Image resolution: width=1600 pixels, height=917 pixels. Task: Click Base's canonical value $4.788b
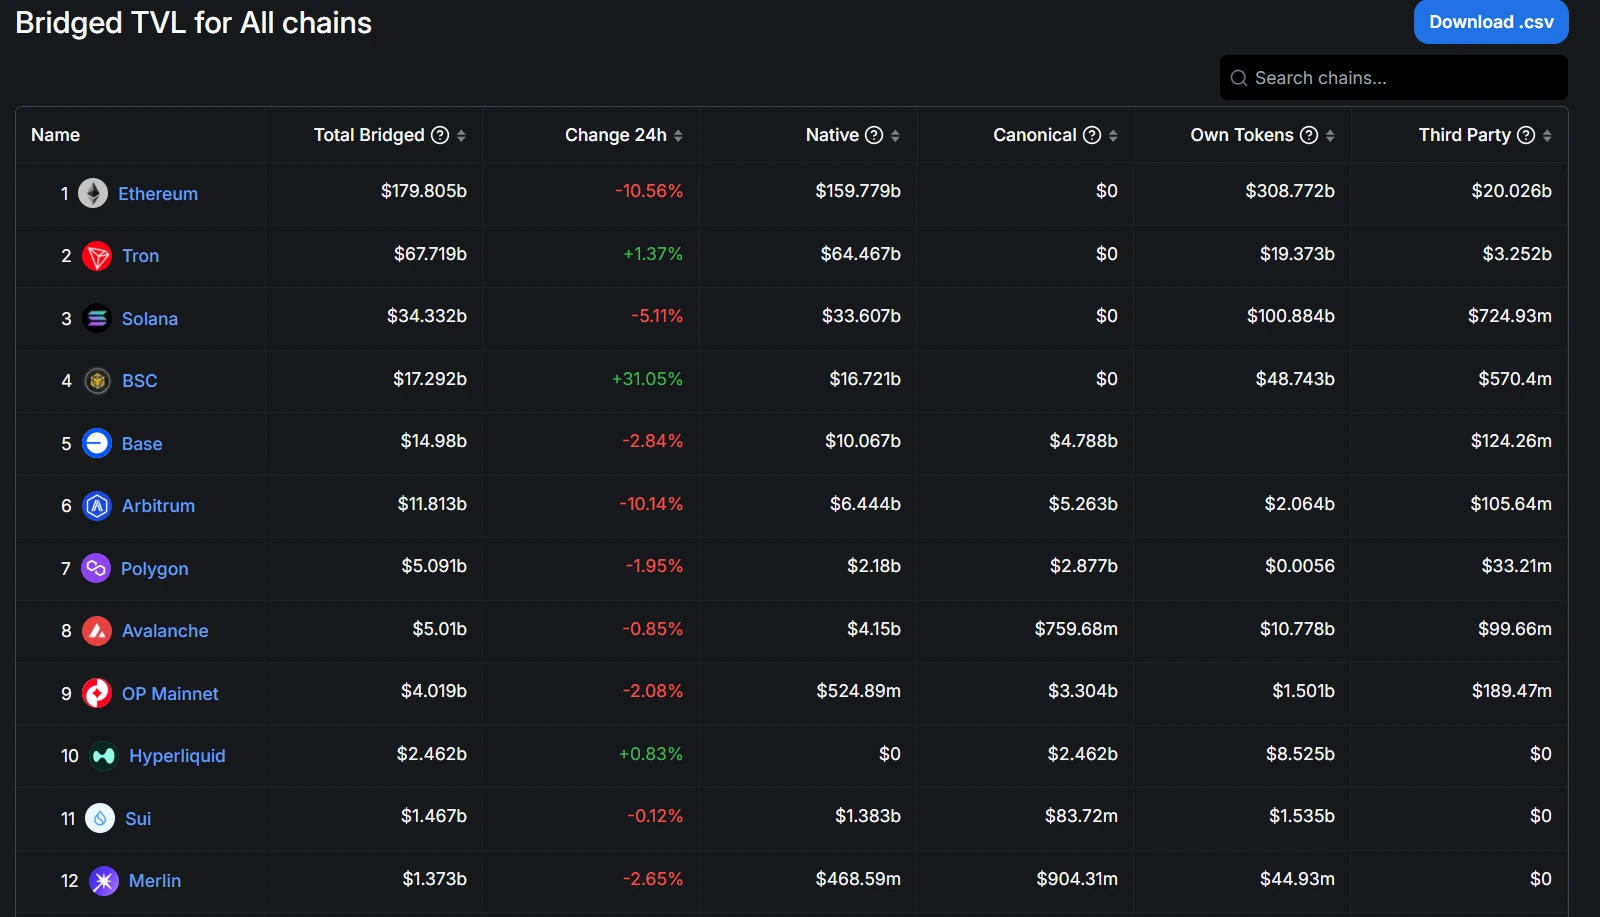1083,441
